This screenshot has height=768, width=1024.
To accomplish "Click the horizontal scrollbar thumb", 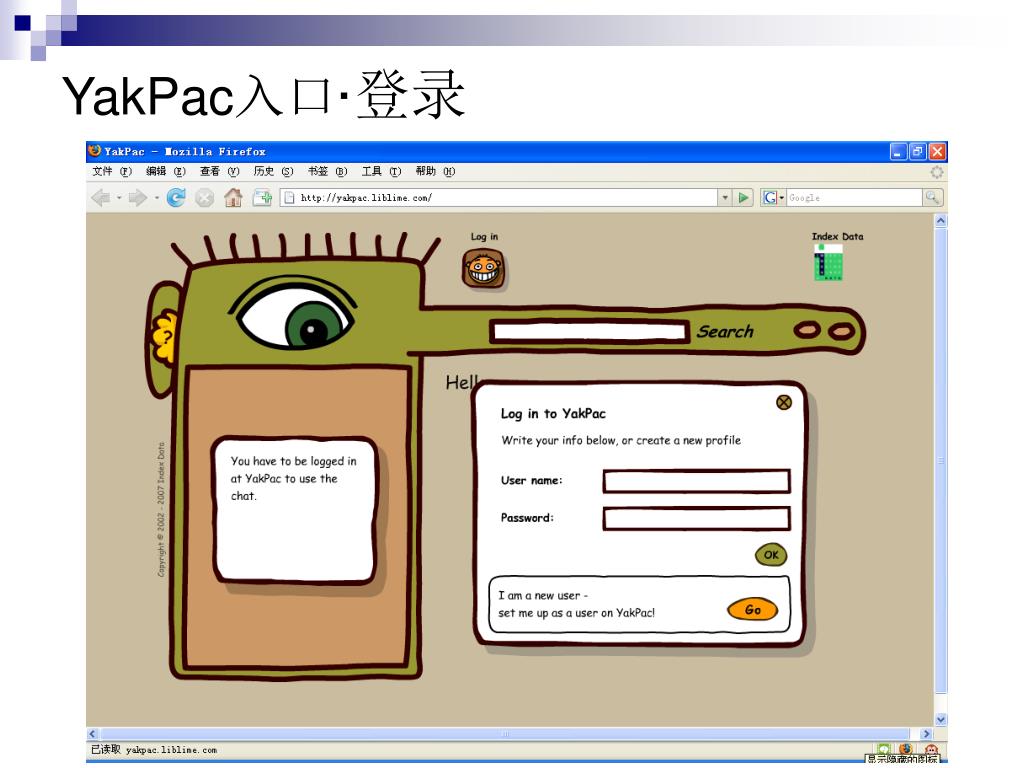I will [x=504, y=733].
